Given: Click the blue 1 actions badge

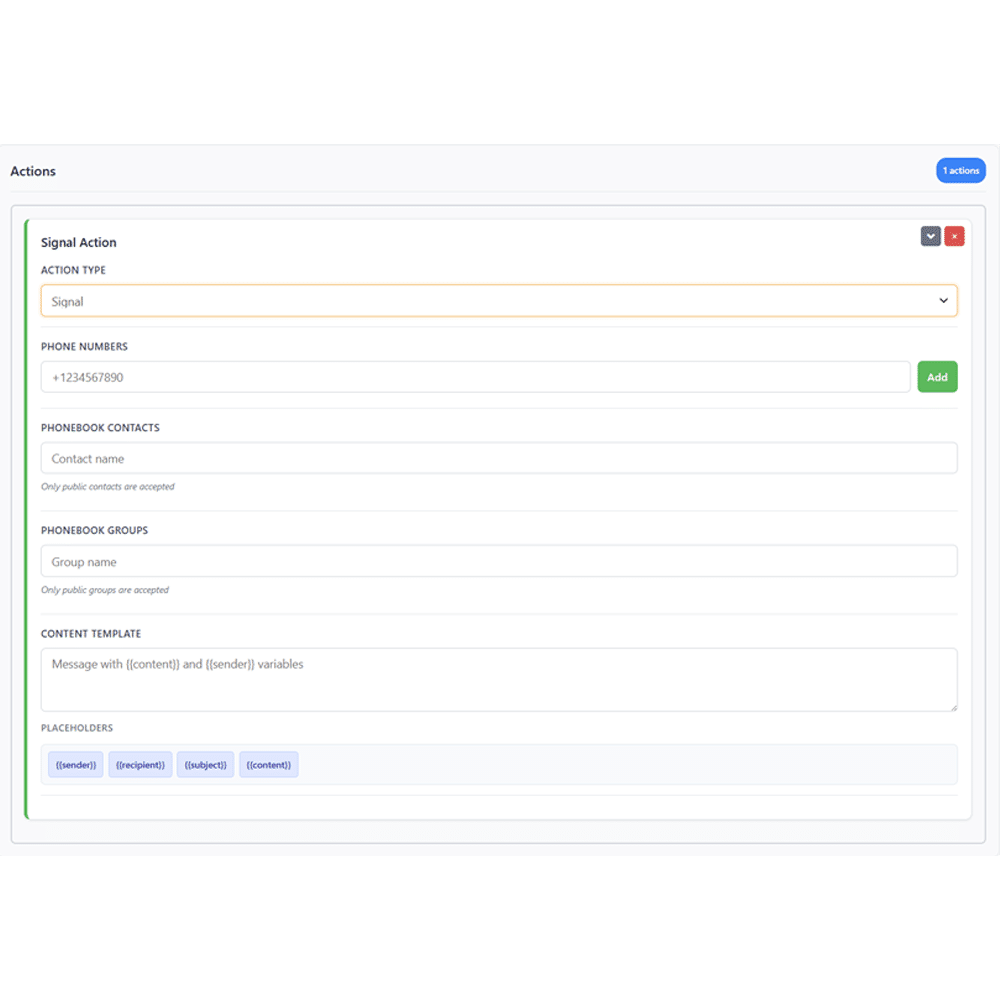Looking at the screenshot, I should (960, 170).
